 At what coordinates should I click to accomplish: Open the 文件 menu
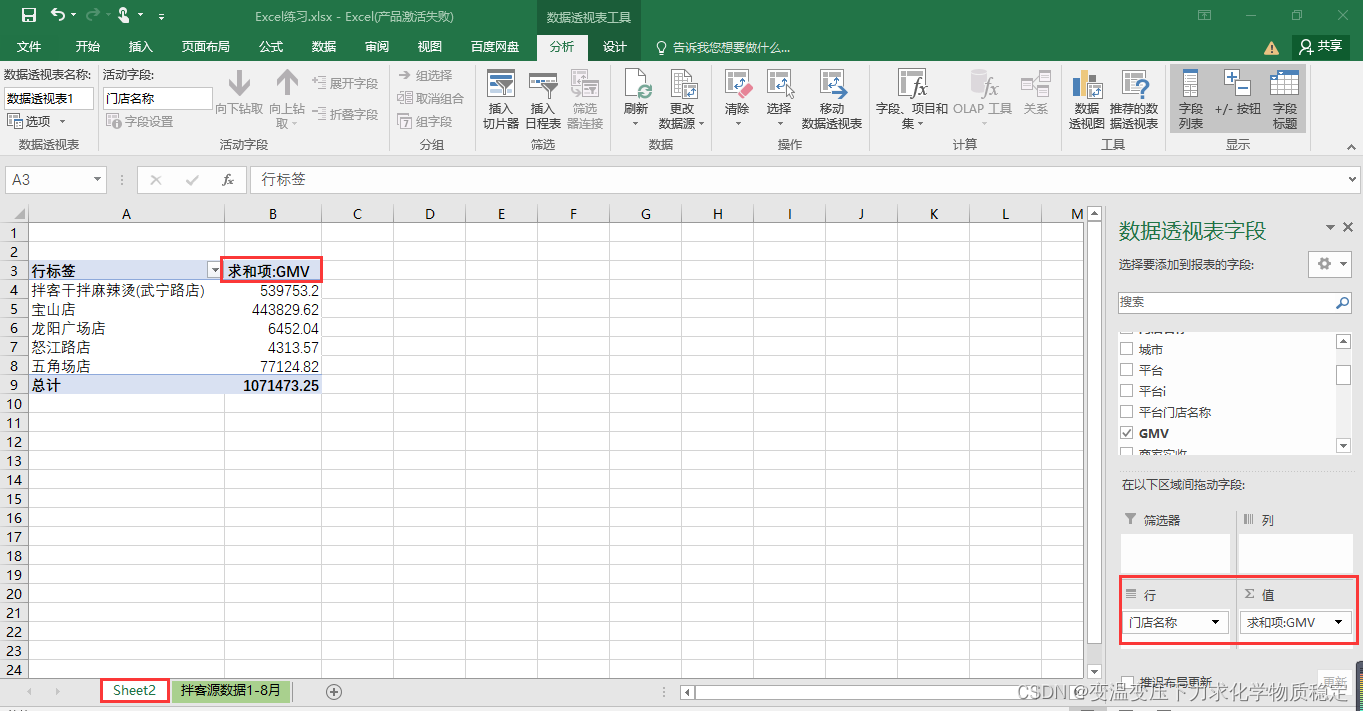pos(29,47)
